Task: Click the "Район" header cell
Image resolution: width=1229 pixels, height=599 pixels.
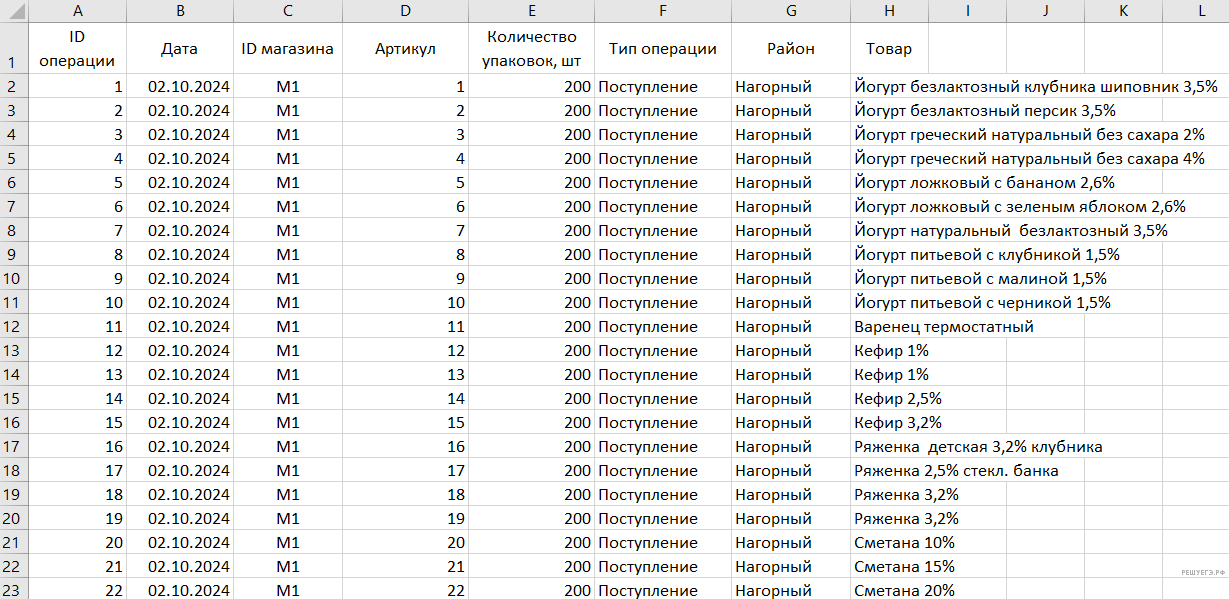Action: (x=790, y=49)
